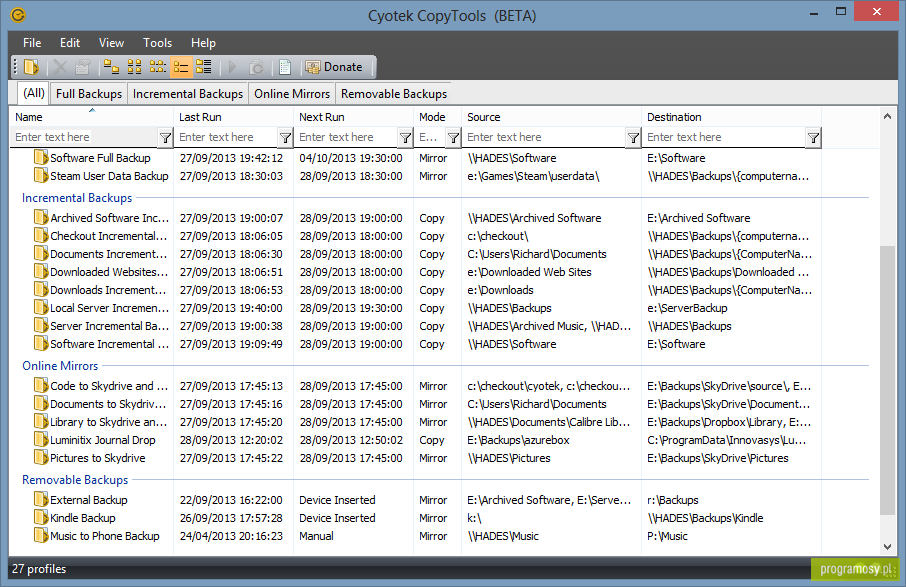The image size is (906, 587).
Task: Click the Music to Phone Backup icon
Action: click(40, 536)
